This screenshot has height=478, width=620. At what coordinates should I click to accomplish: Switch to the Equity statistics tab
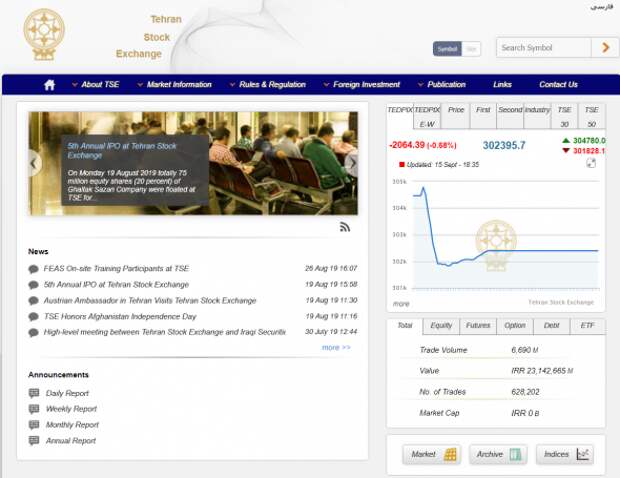(441, 326)
